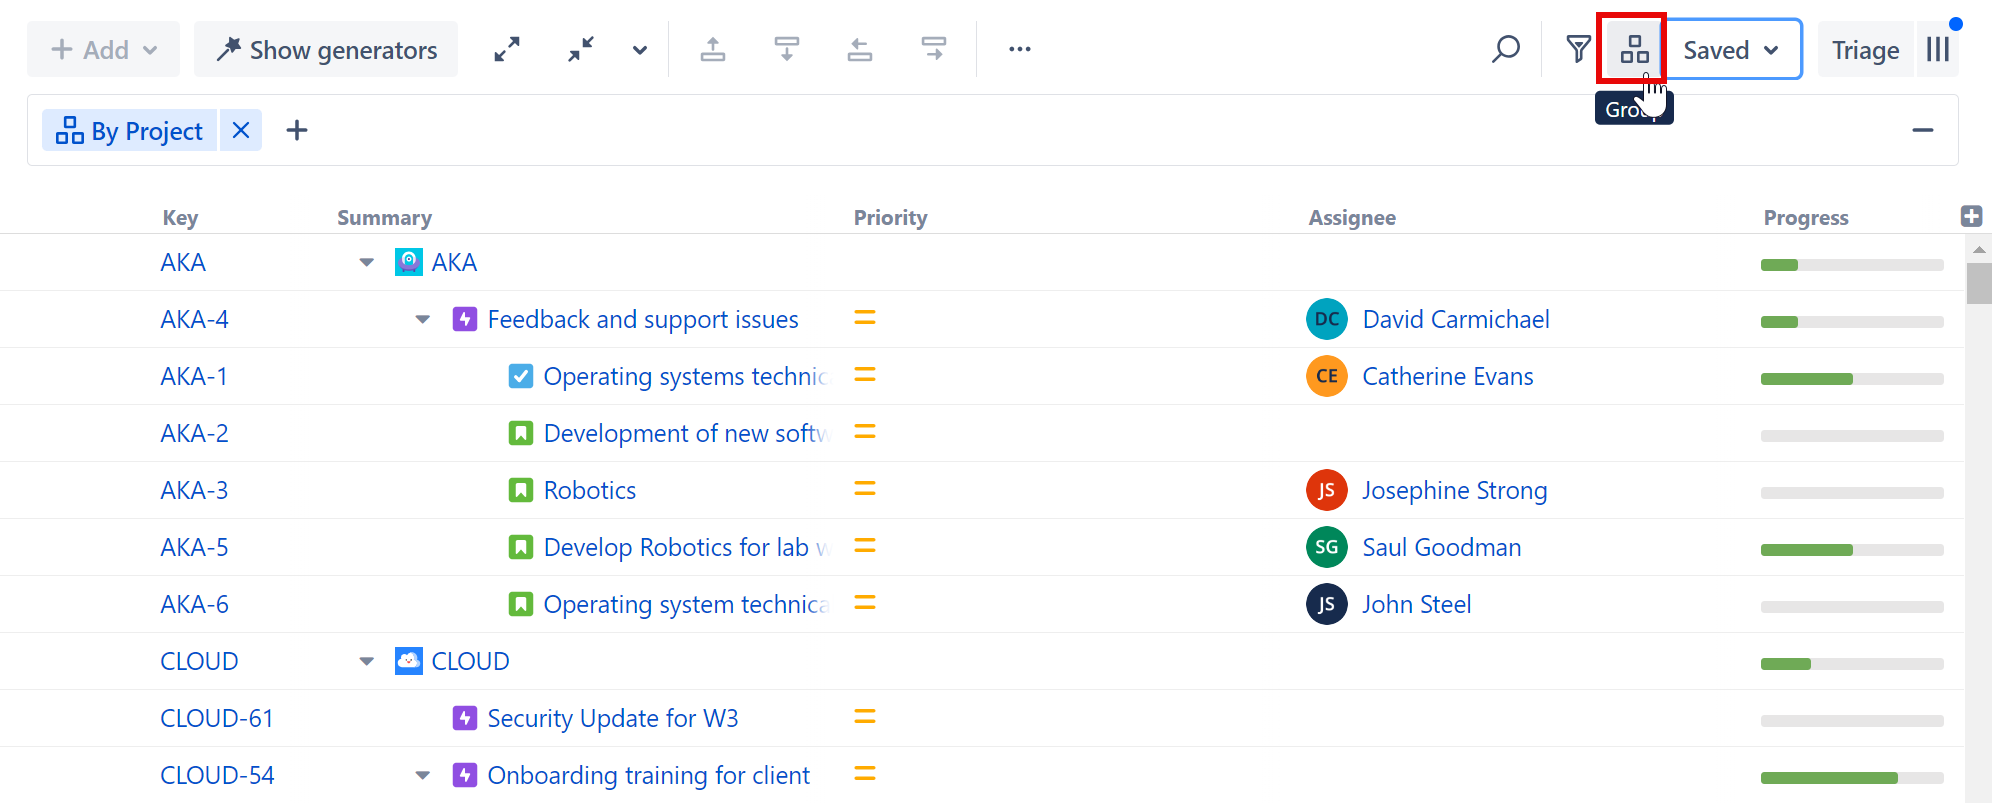Add a column with the plus icon

tap(1971, 216)
